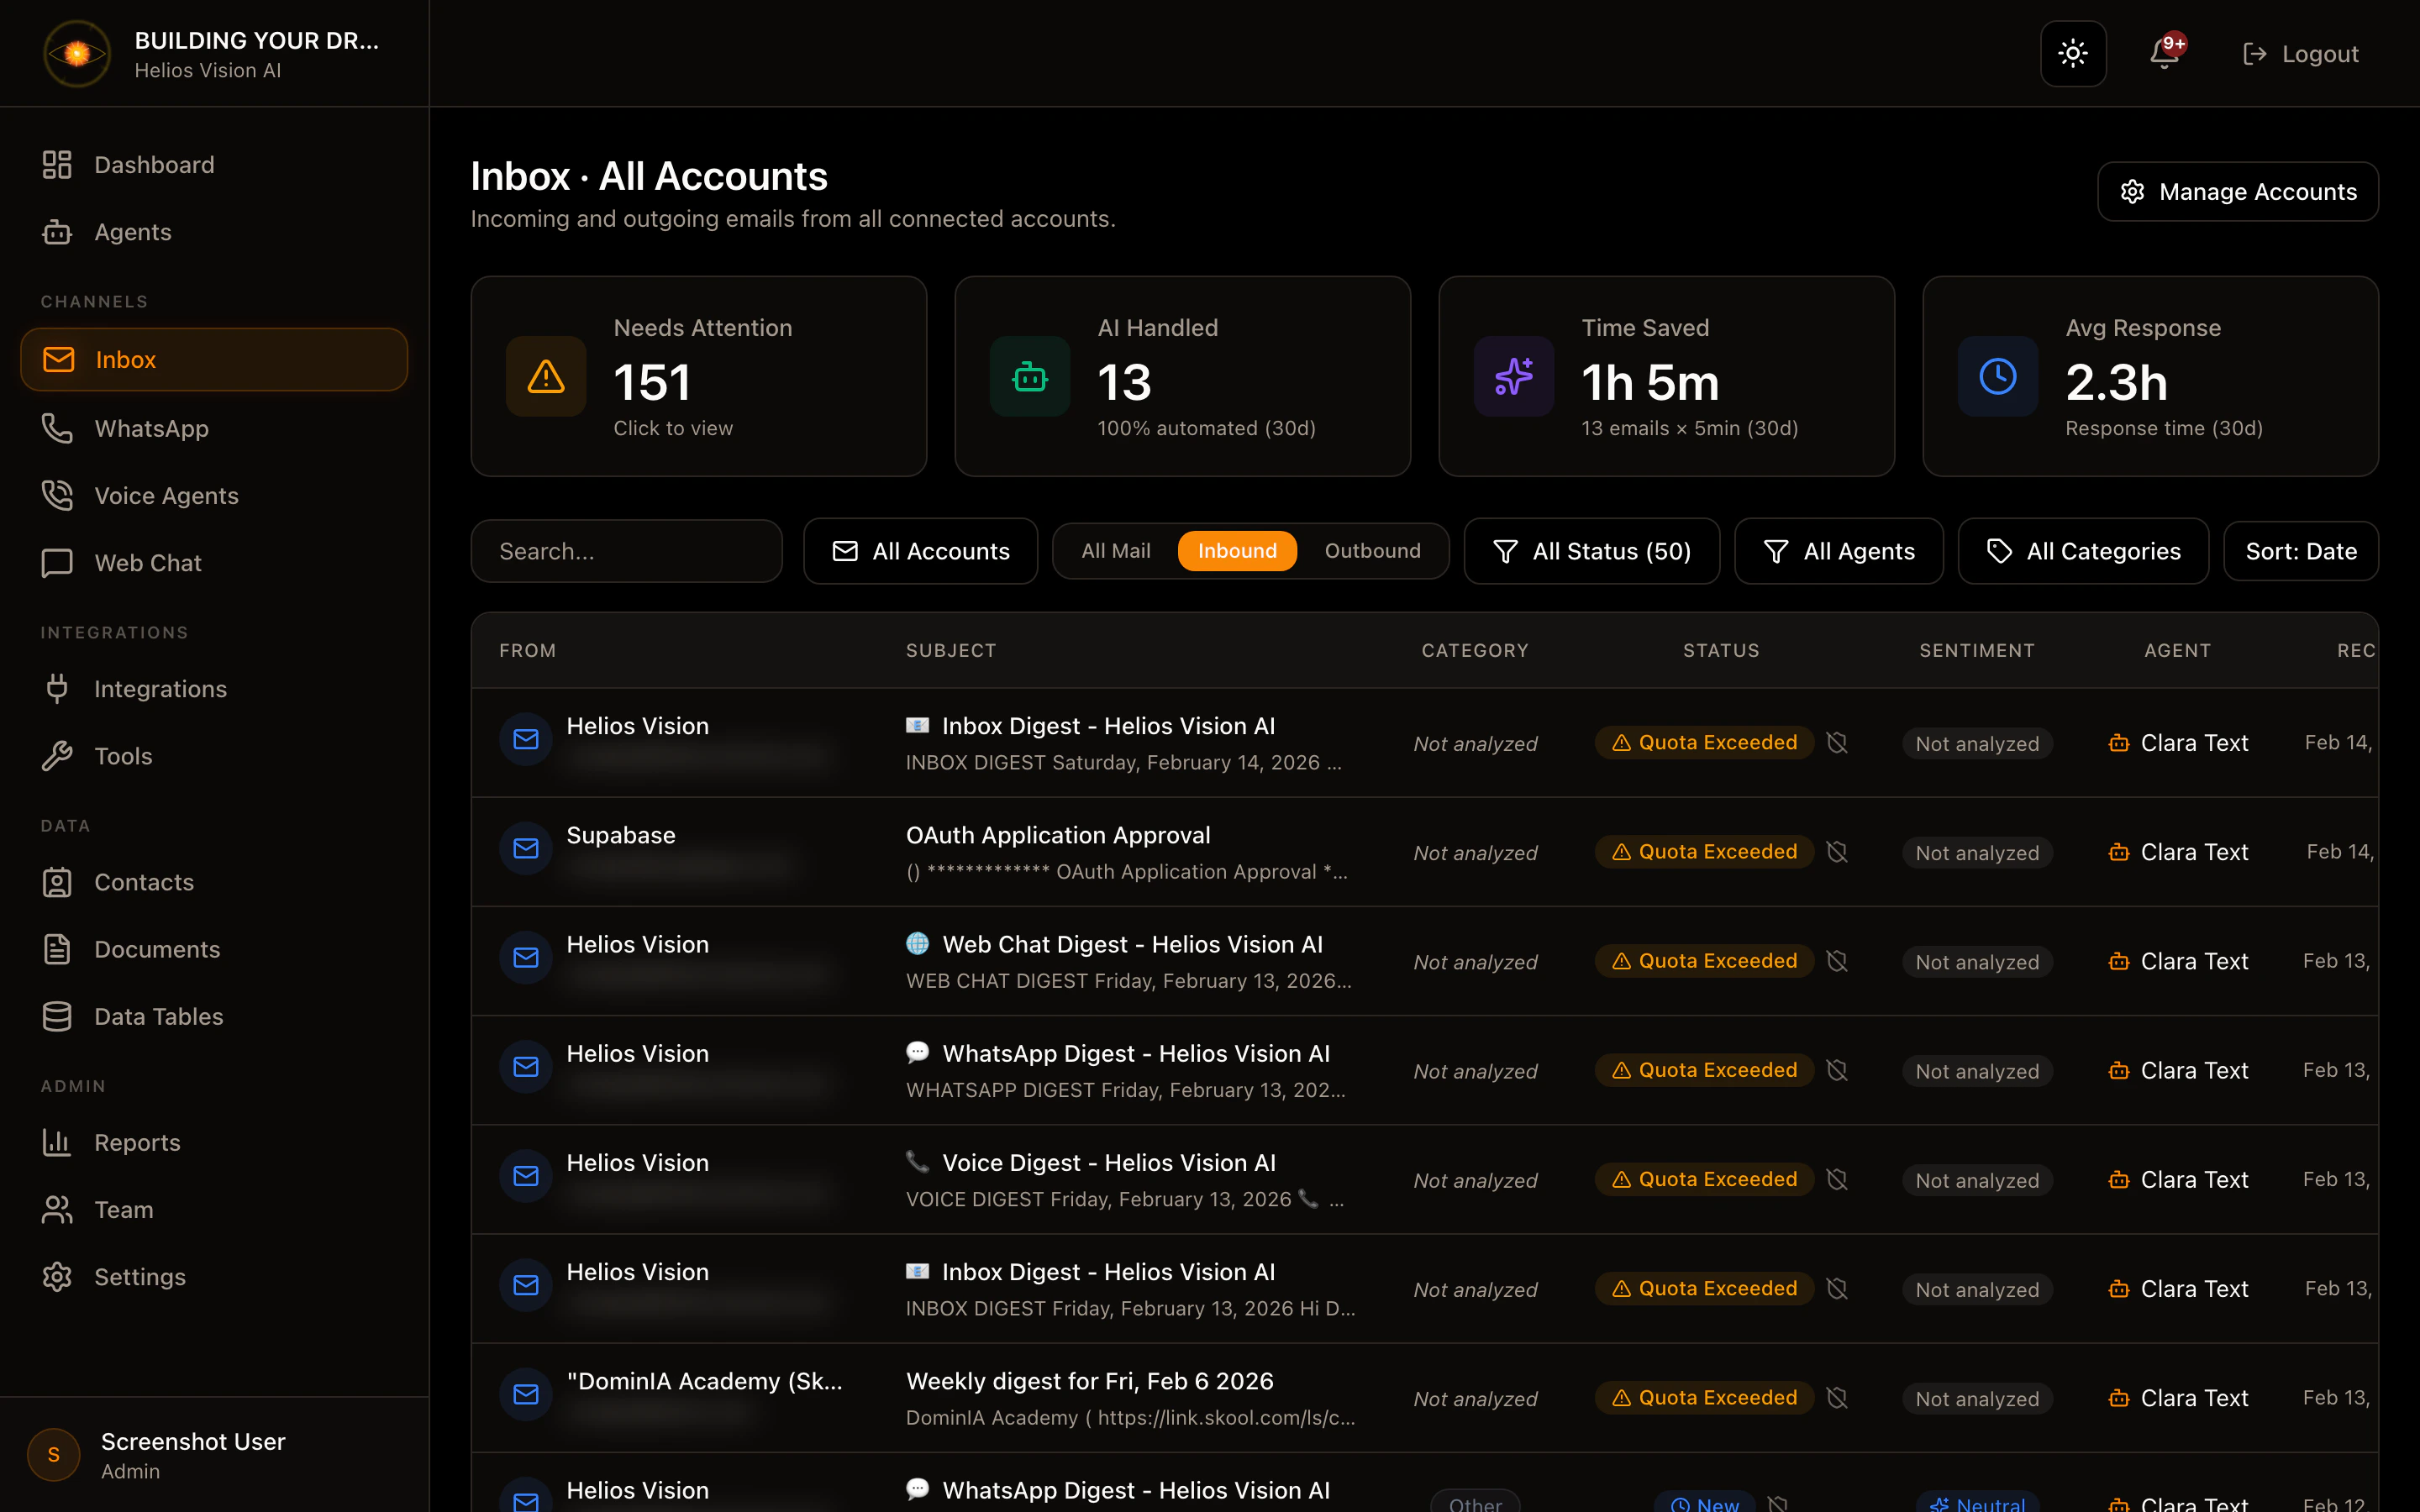The image size is (2420, 1512).
Task: Click Logout in the top bar
Action: click(2301, 54)
